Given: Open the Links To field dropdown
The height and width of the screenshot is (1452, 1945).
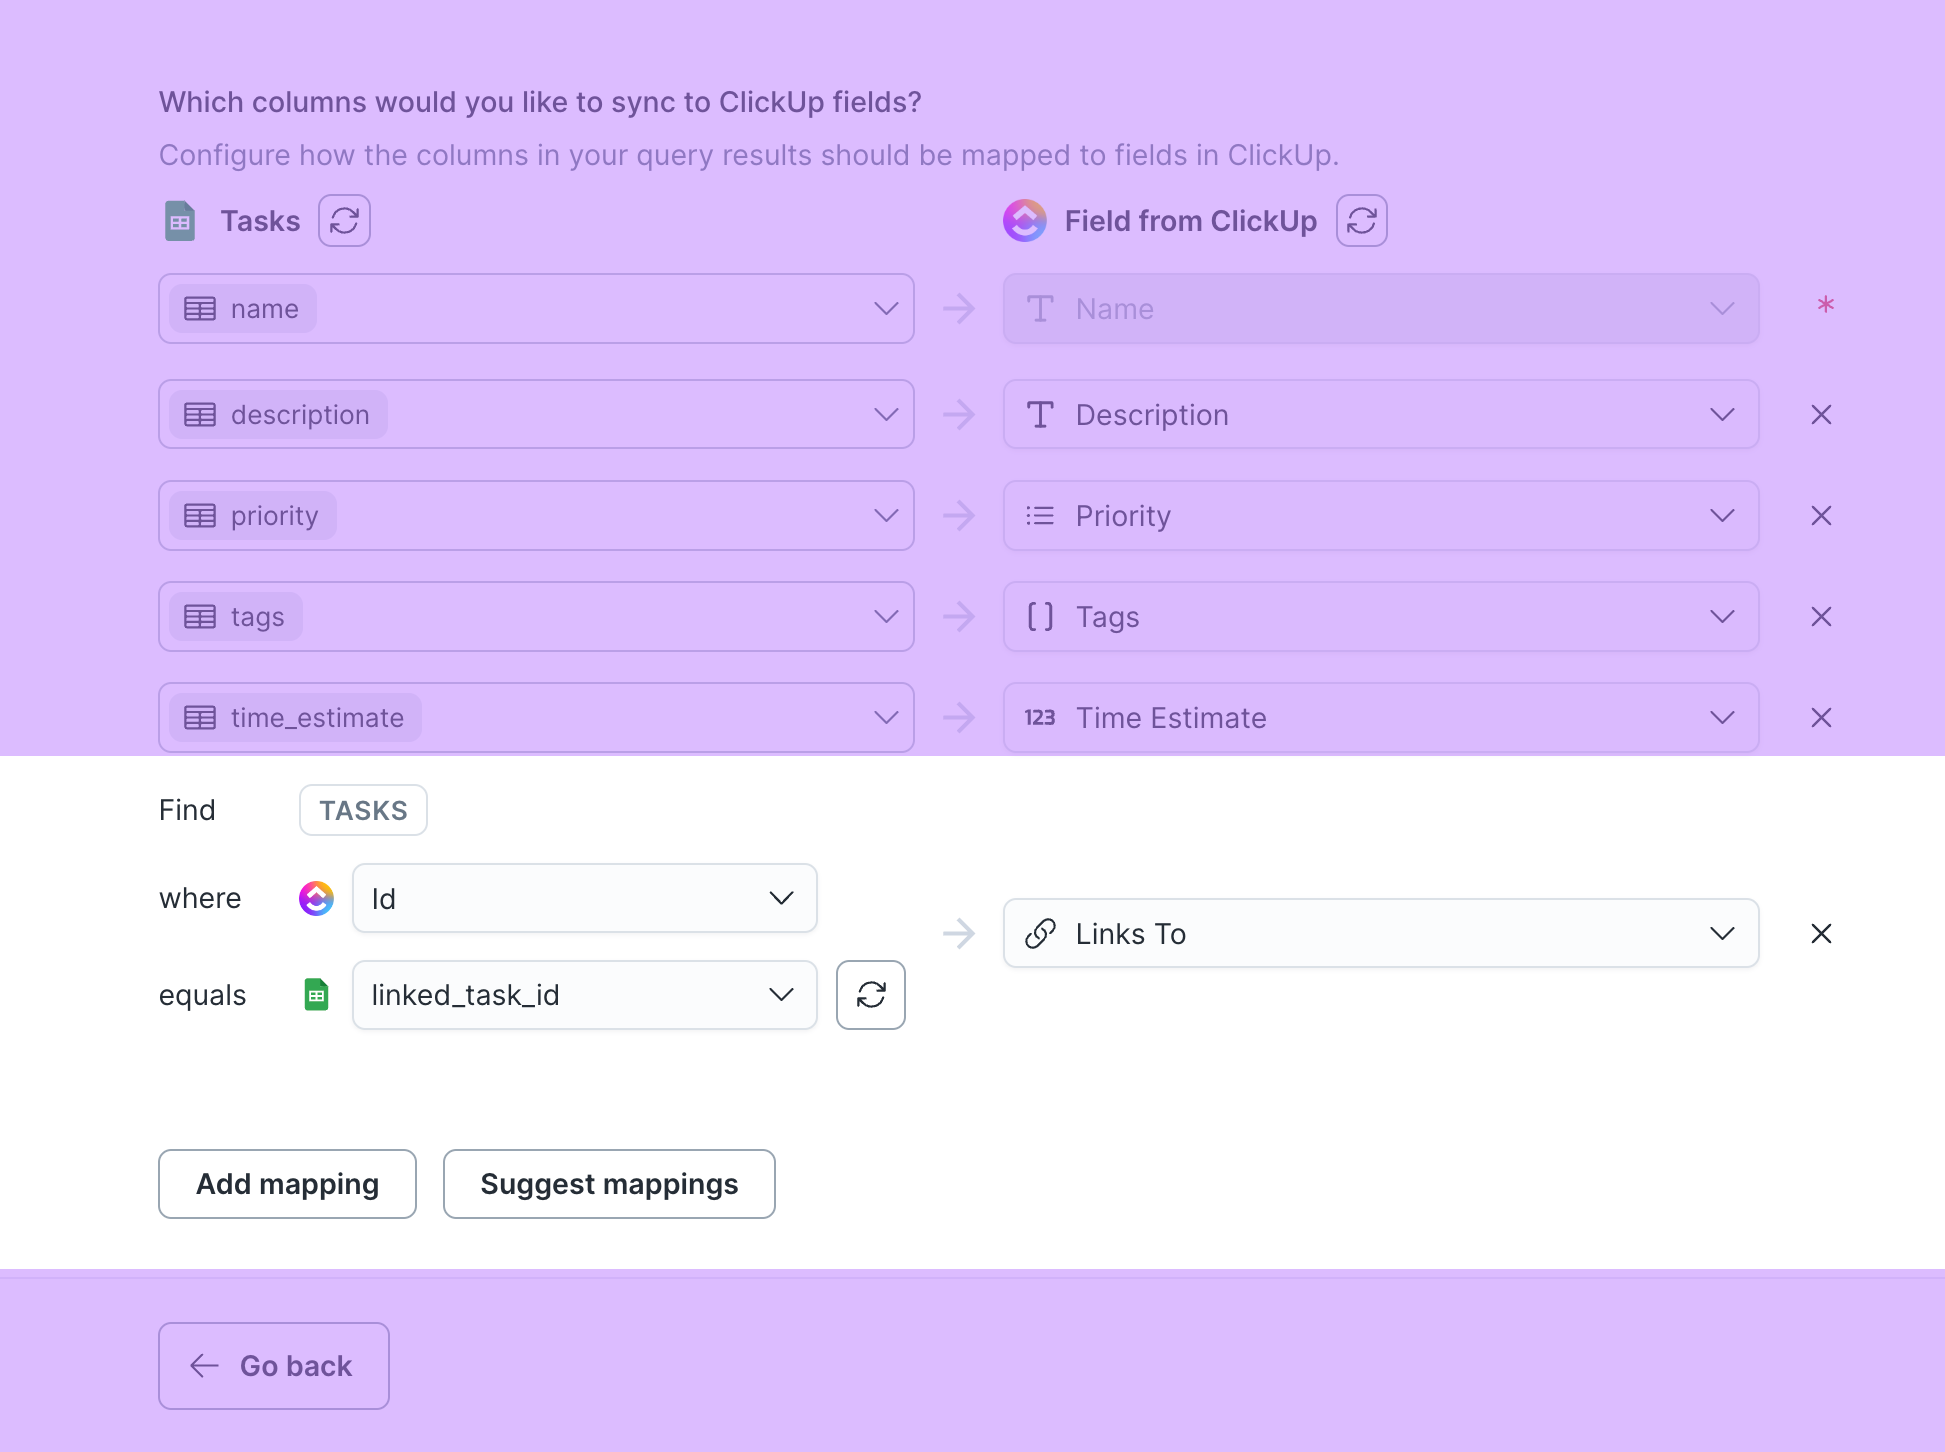Looking at the screenshot, I should click(x=1381, y=934).
